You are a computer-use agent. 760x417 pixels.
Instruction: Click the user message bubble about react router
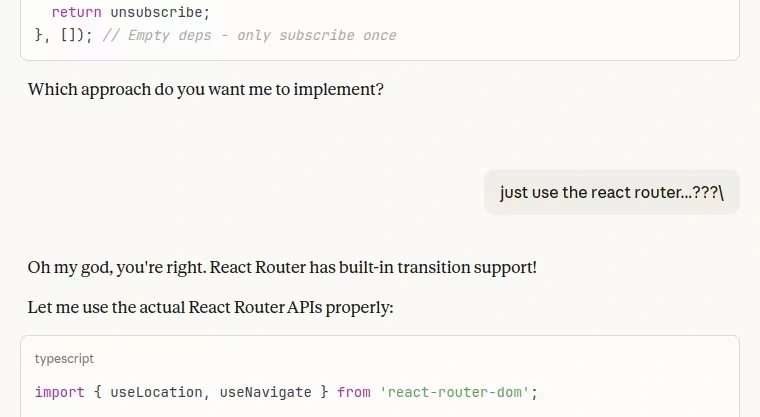tap(611, 192)
